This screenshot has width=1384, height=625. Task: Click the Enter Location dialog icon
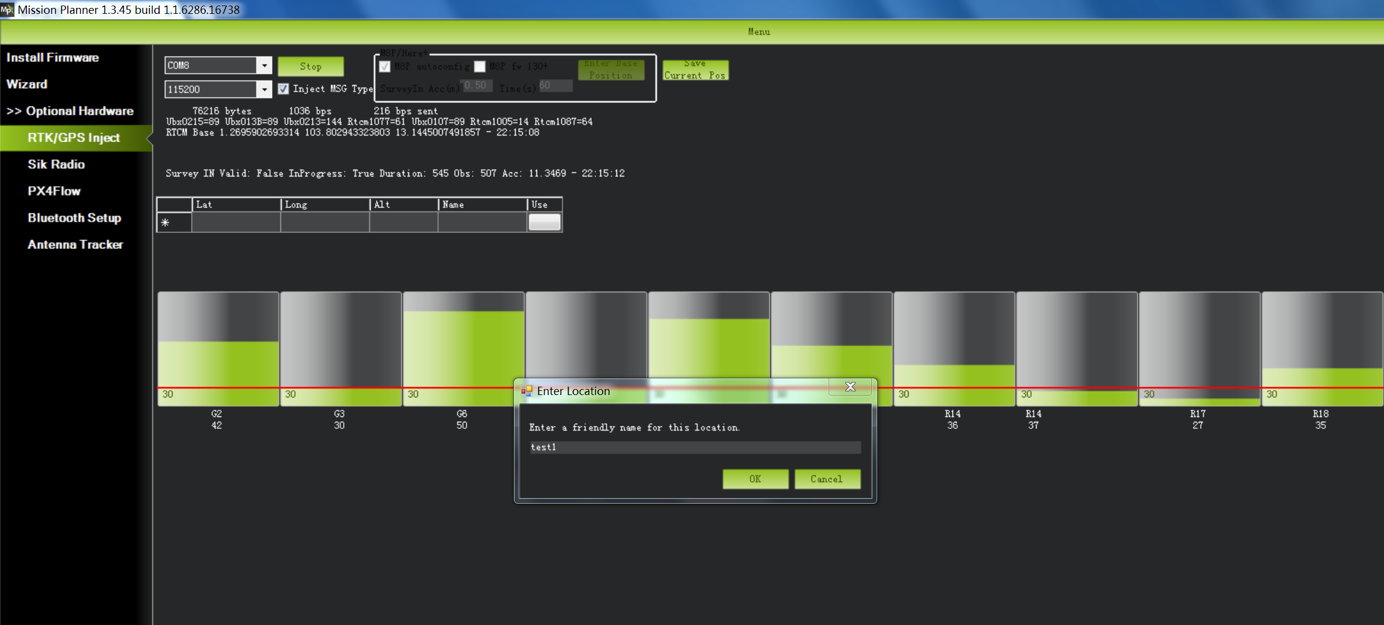[x=526, y=391]
